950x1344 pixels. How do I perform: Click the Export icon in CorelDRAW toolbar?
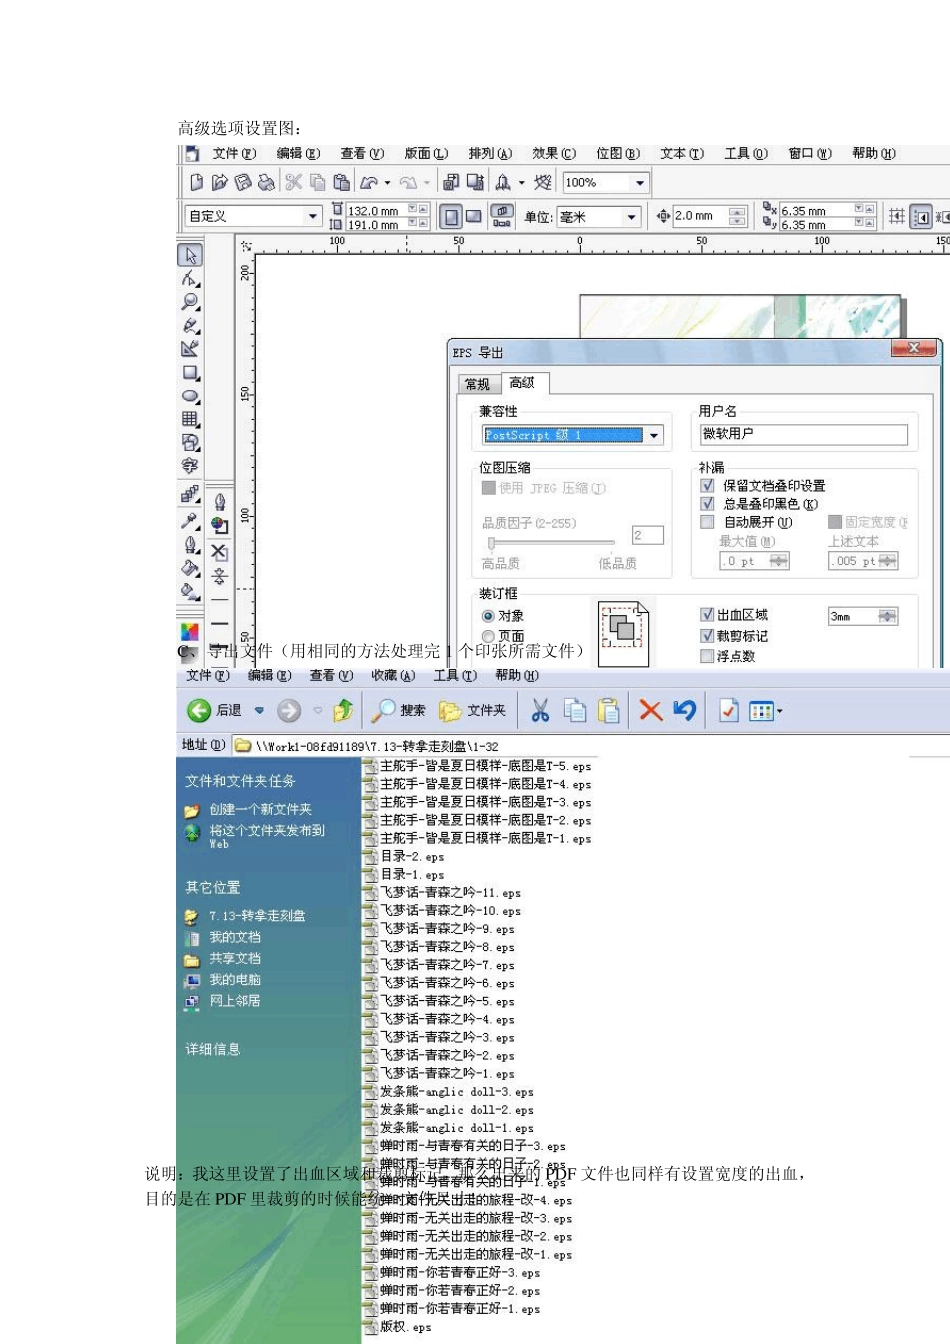click(475, 182)
